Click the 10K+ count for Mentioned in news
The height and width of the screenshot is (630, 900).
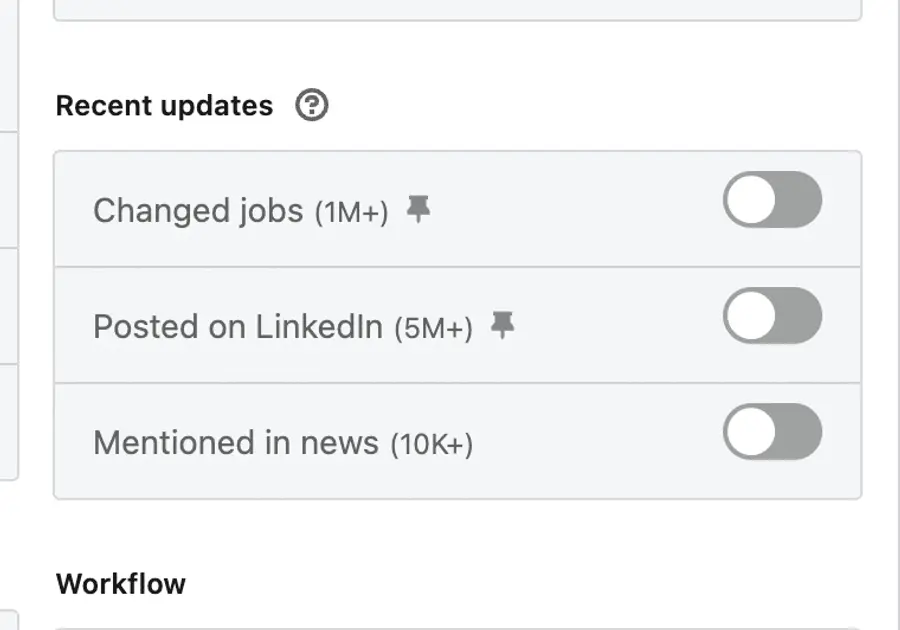click(431, 445)
